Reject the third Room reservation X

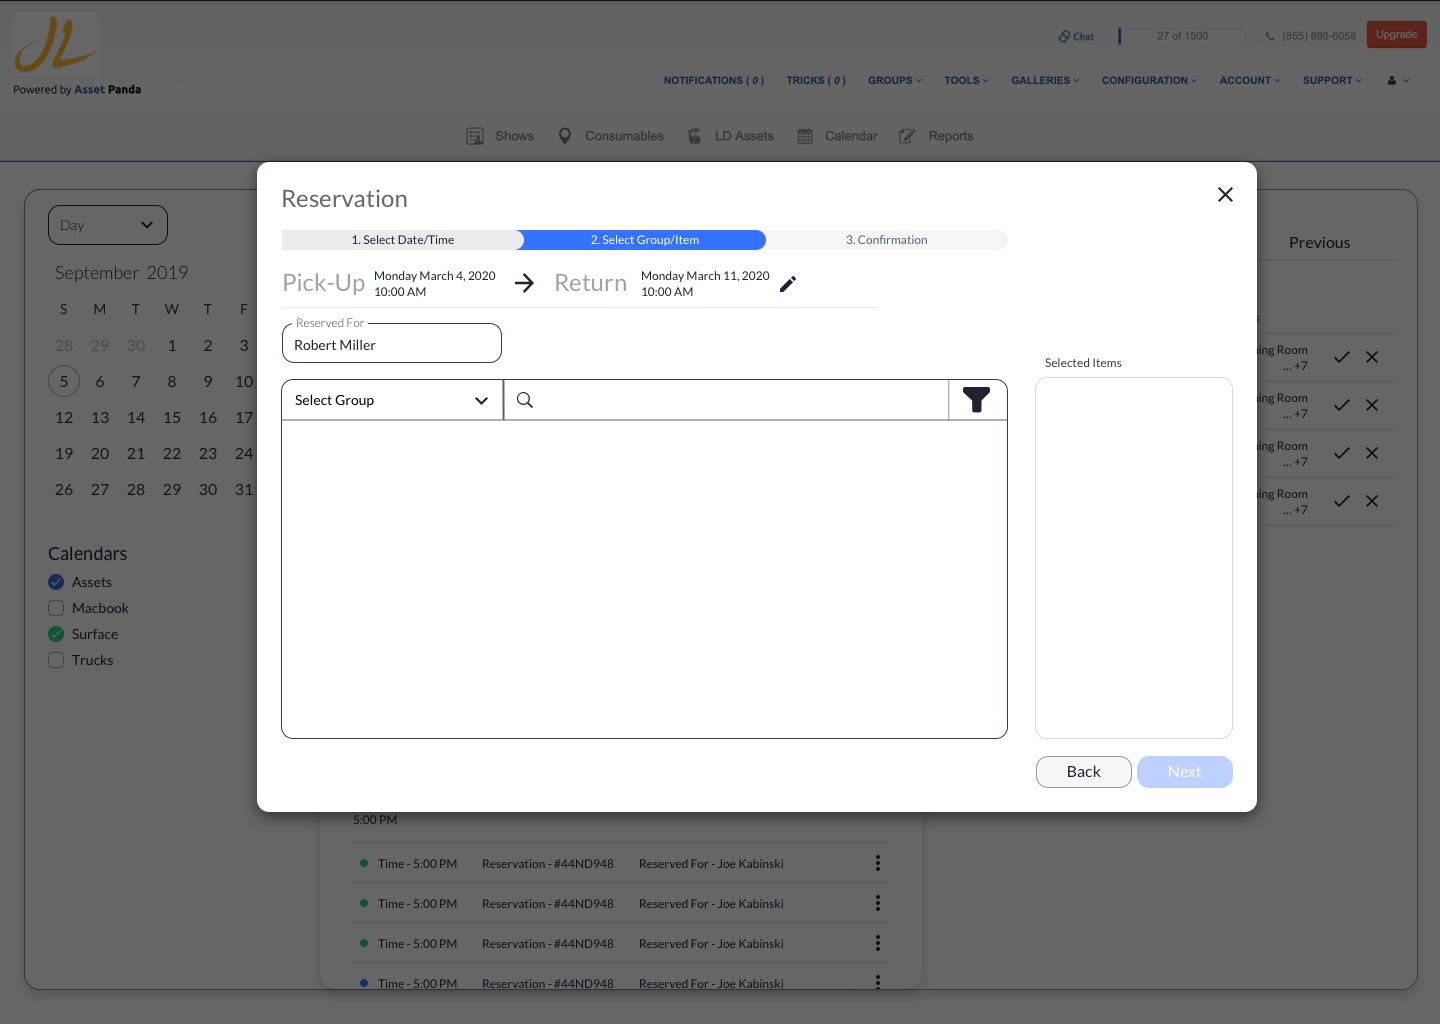(1372, 453)
